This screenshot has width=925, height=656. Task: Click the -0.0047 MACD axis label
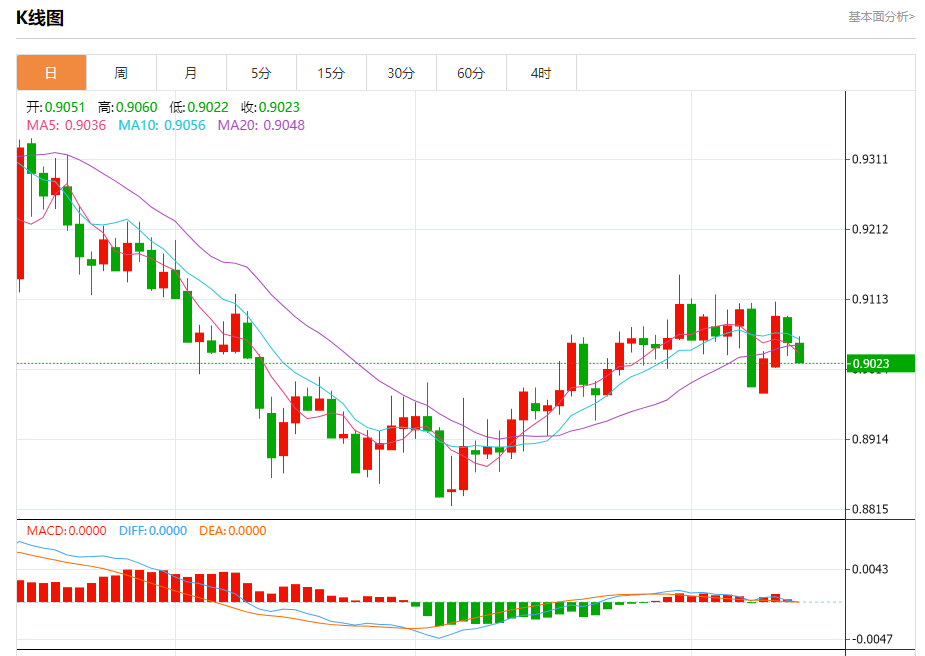[870, 639]
